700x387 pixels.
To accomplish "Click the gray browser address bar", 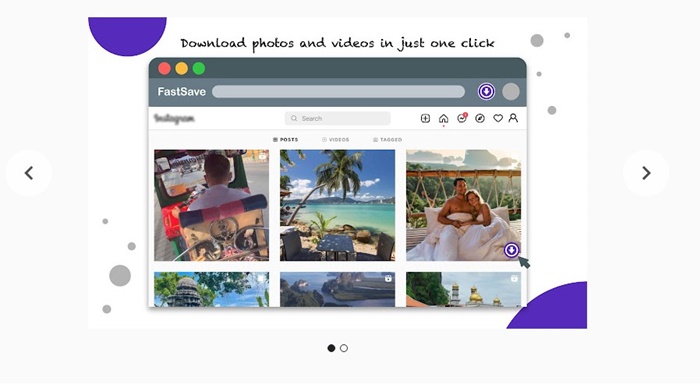I will pos(338,92).
